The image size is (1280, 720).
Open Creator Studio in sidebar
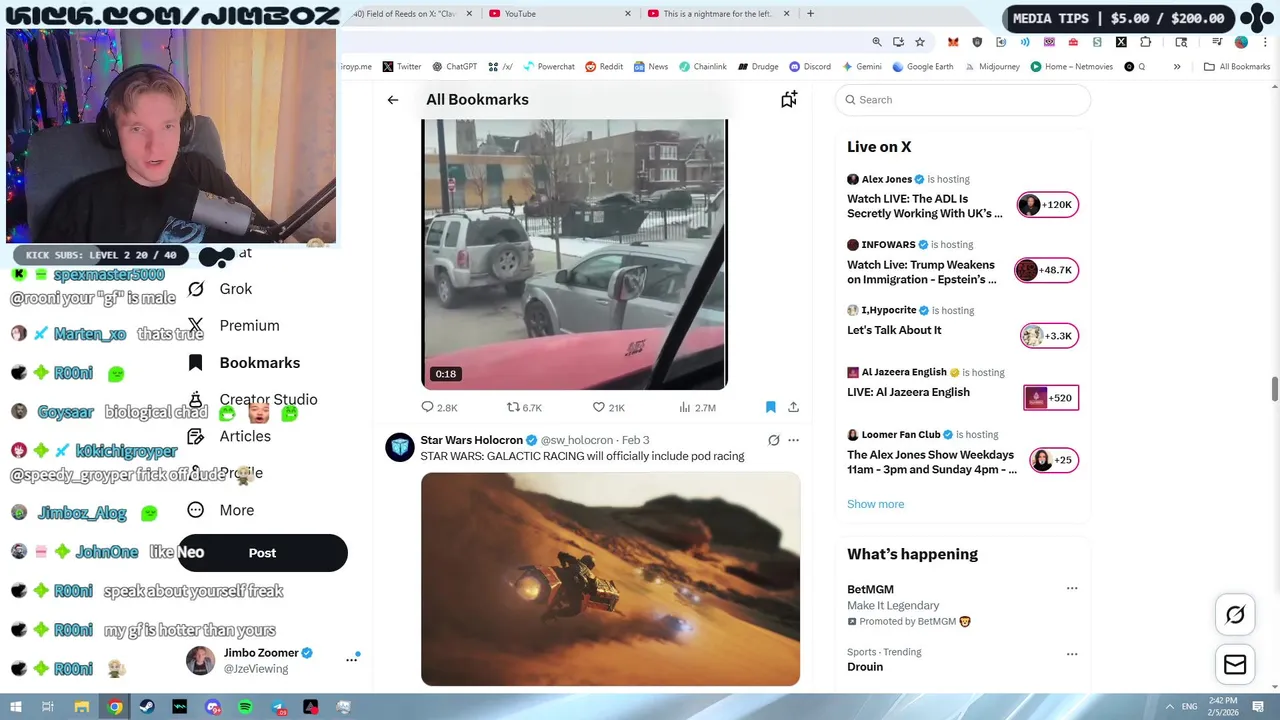point(253,399)
